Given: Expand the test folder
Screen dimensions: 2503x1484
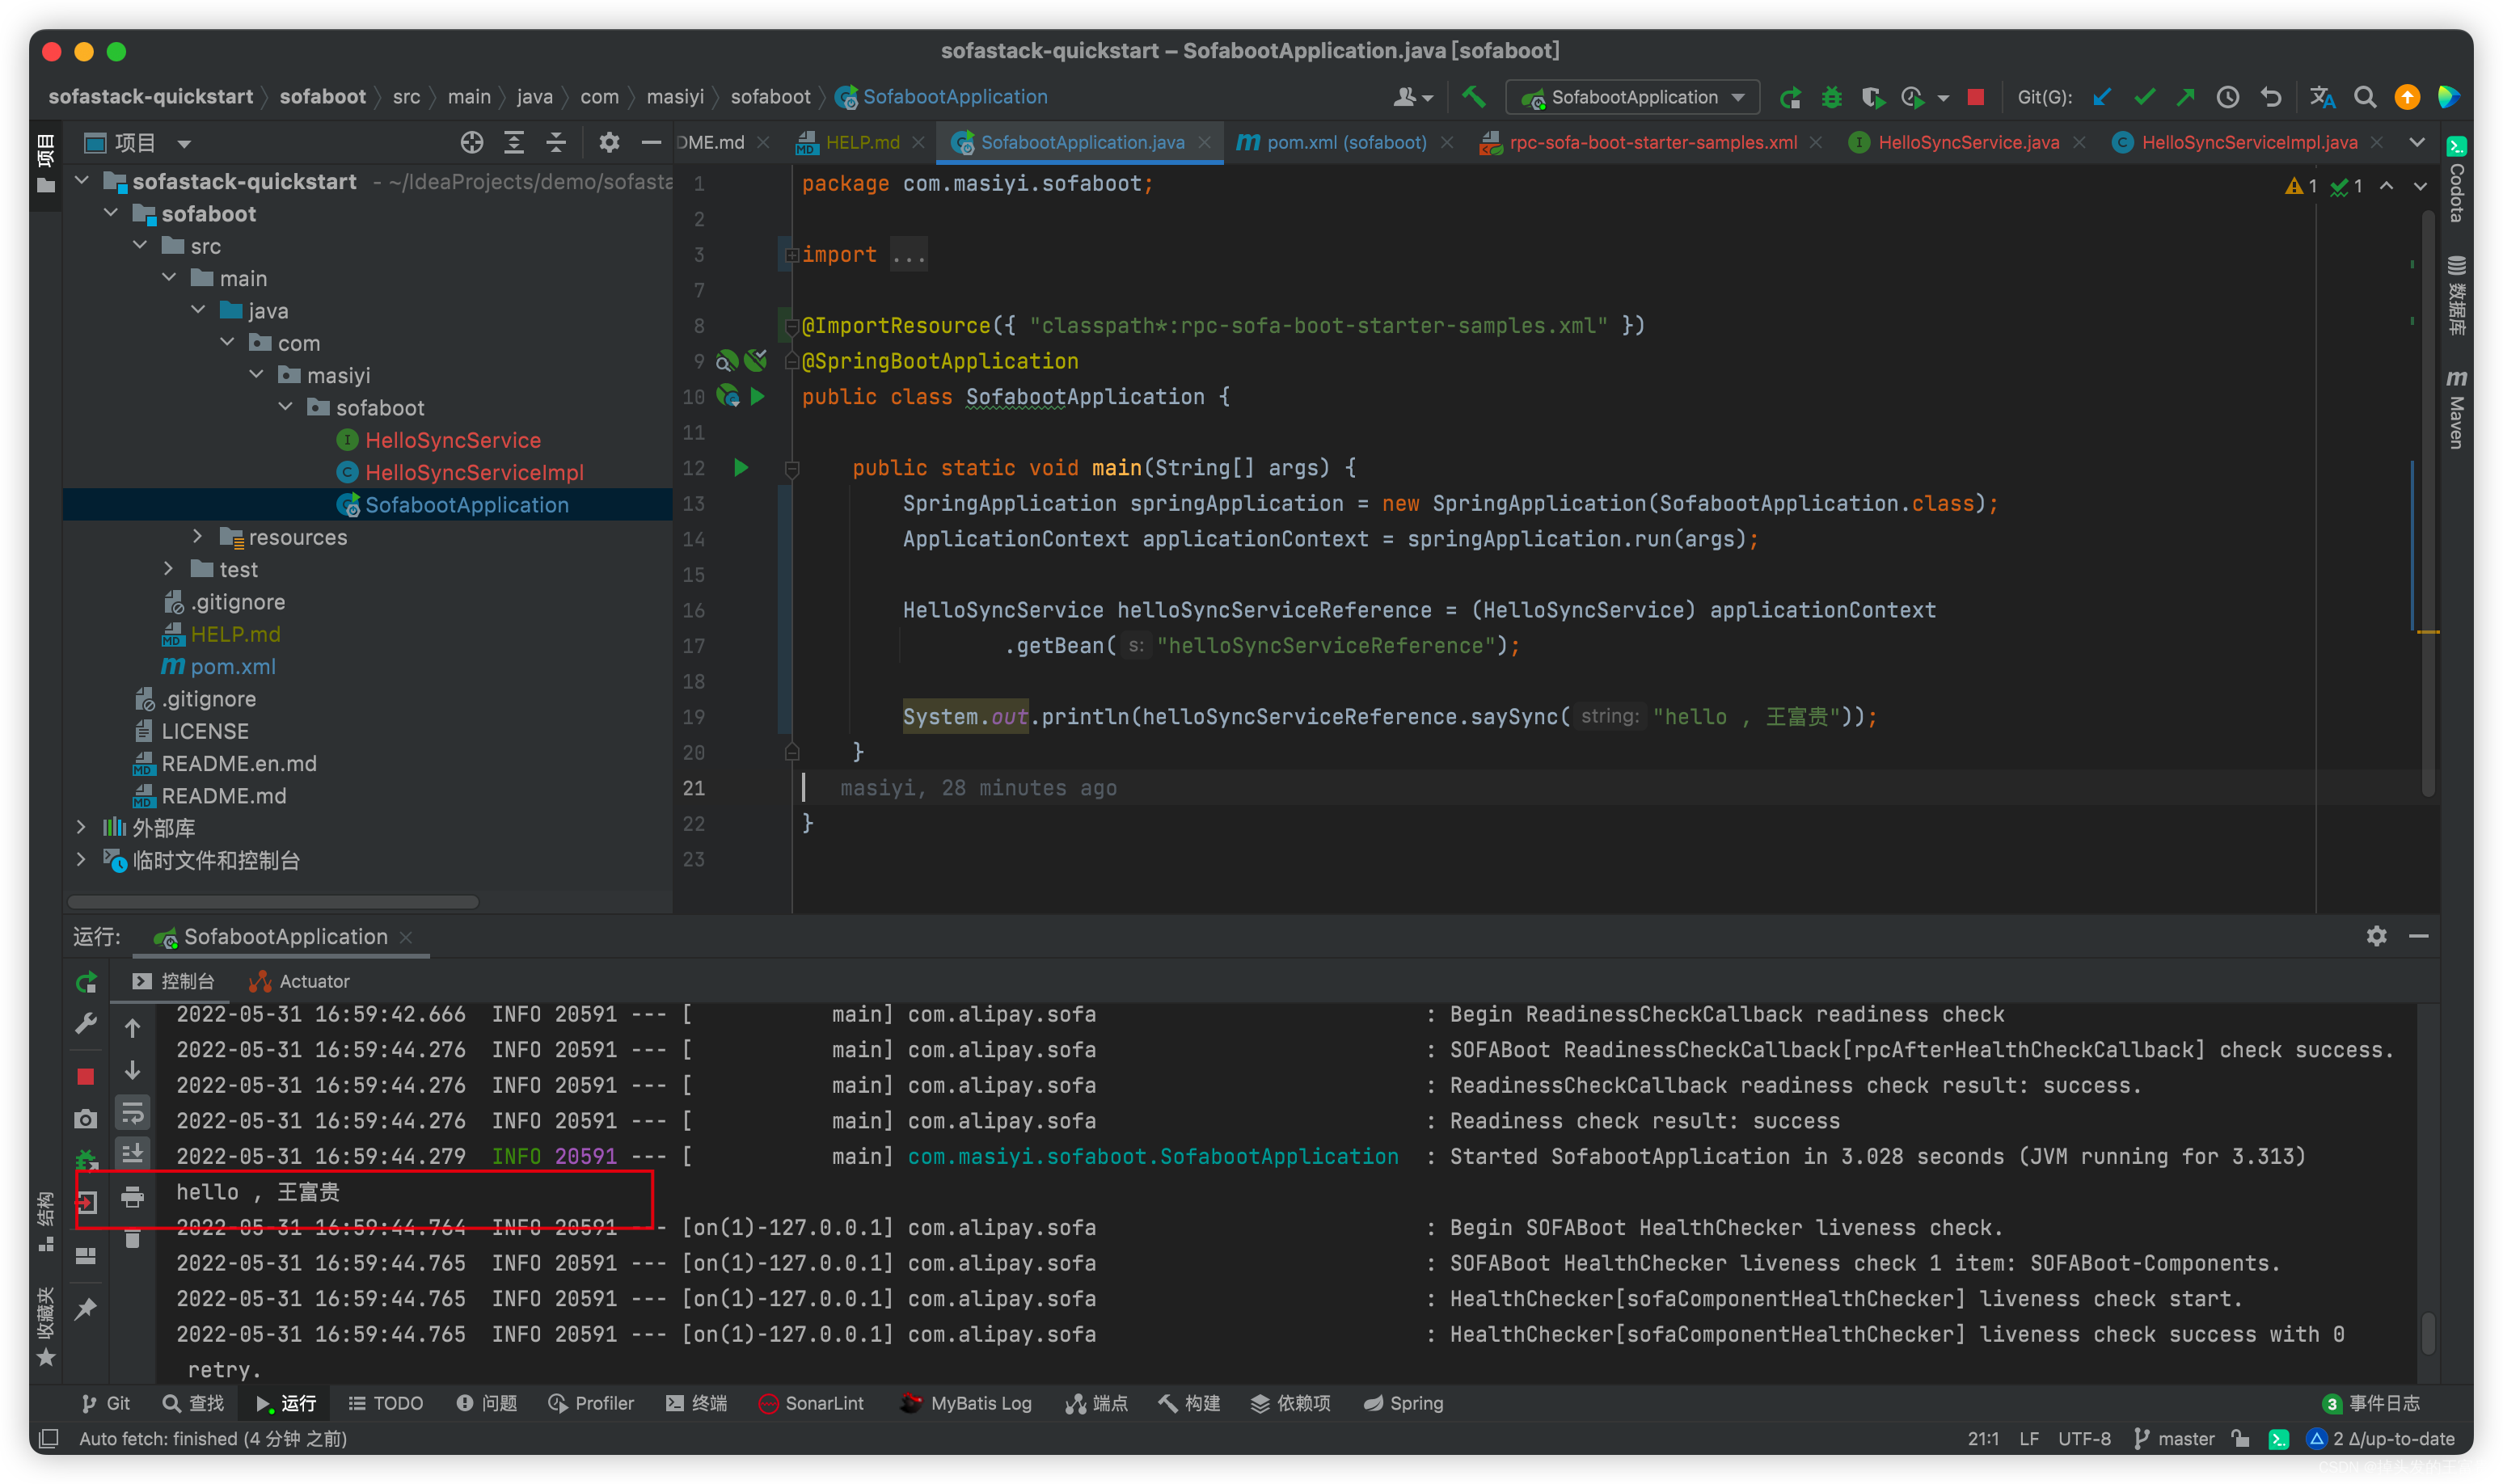Looking at the screenshot, I should pyautogui.click(x=169, y=569).
